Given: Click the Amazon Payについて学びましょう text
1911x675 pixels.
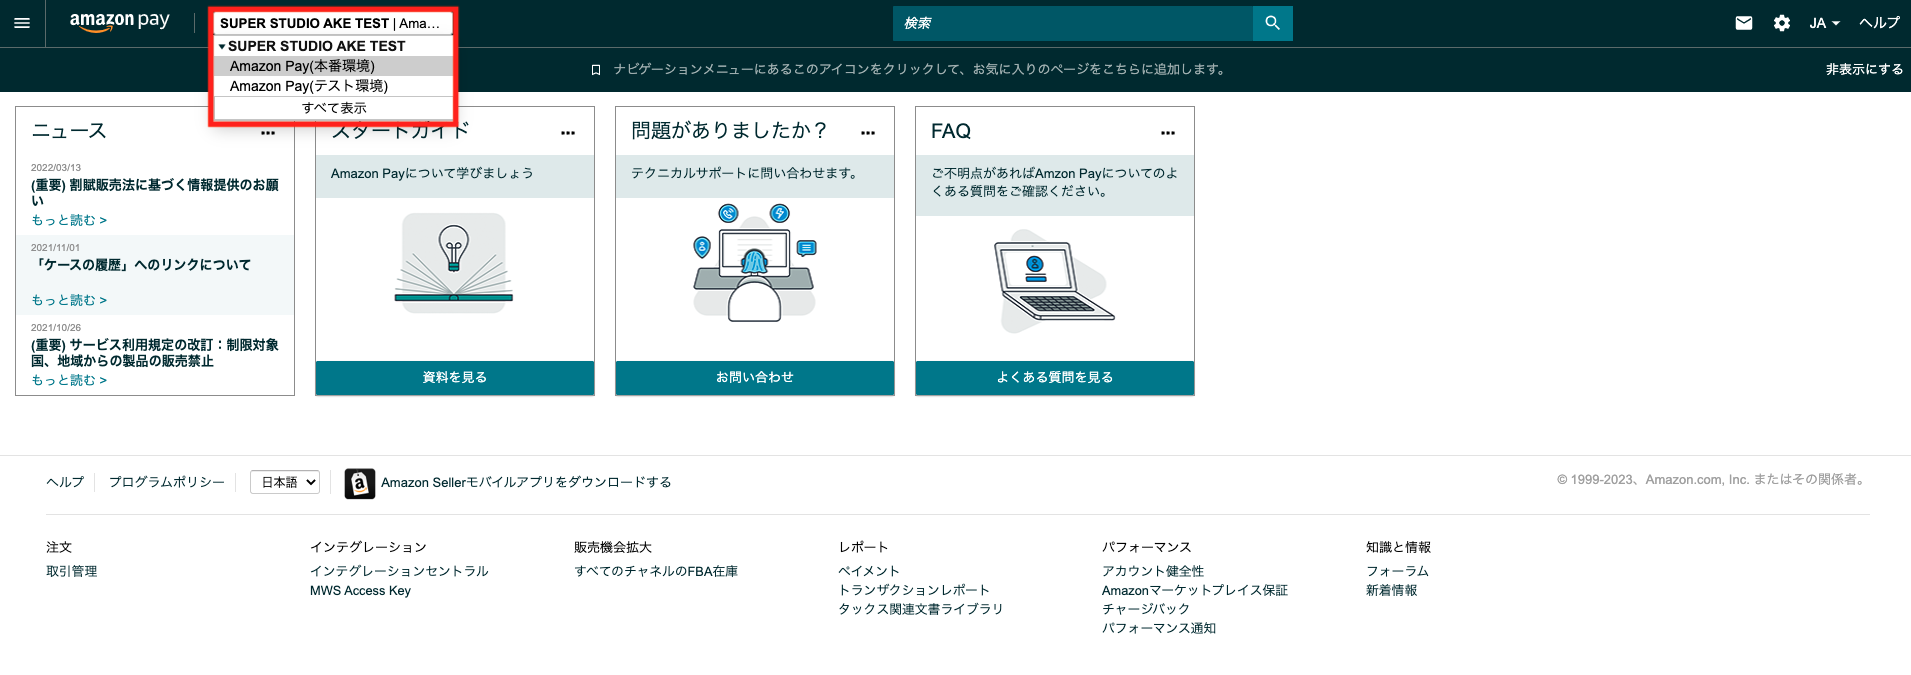Looking at the screenshot, I should click(x=432, y=173).
